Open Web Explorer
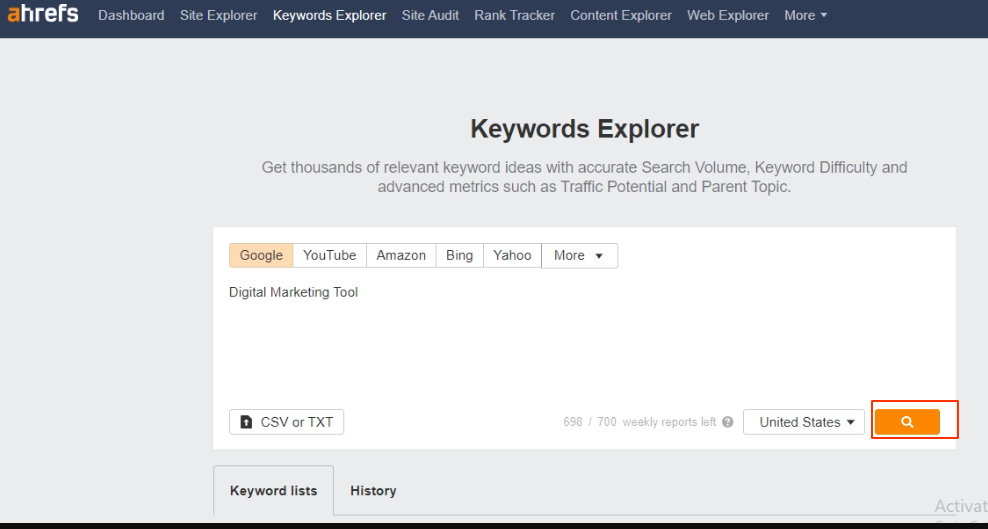Viewport: 988px width, 529px height. click(728, 15)
